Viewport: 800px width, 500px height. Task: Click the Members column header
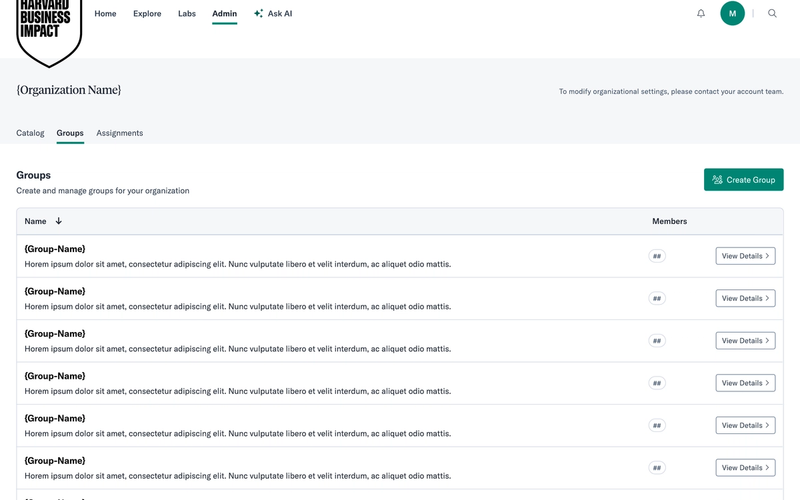pyautogui.click(x=669, y=221)
